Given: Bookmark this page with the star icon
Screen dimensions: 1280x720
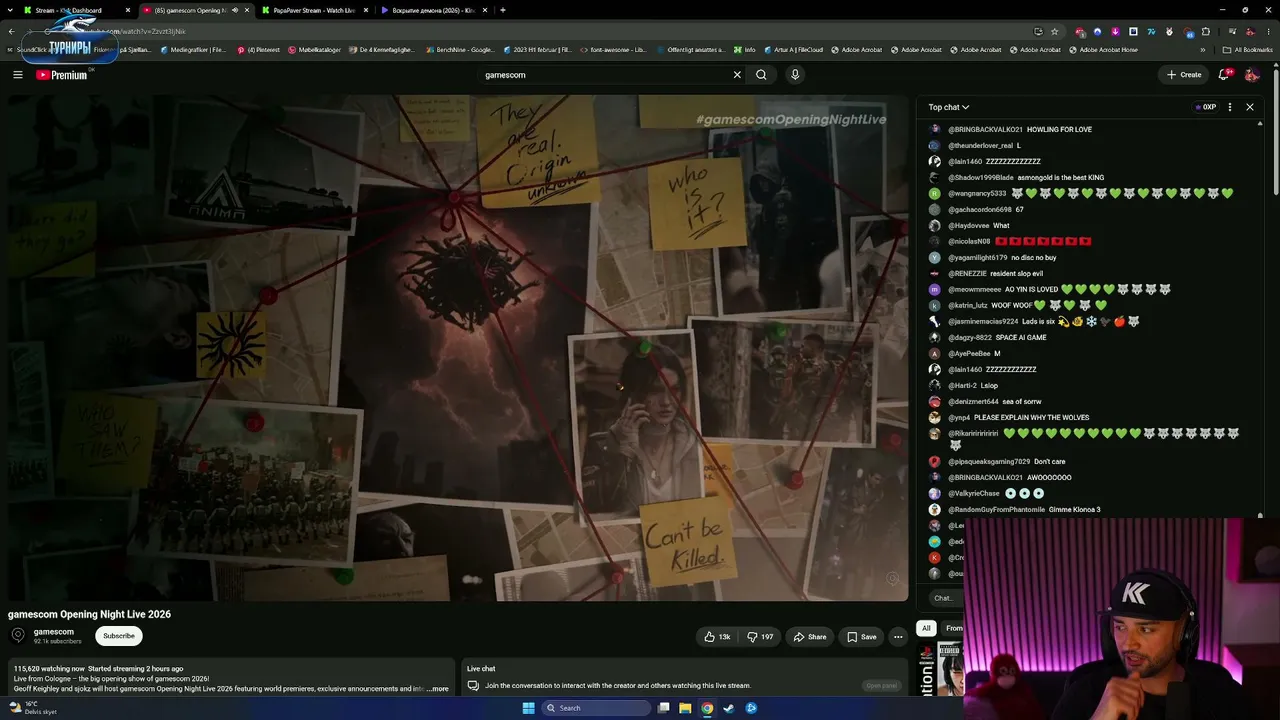Looking at the screenshot, I should click(1054, 31).
